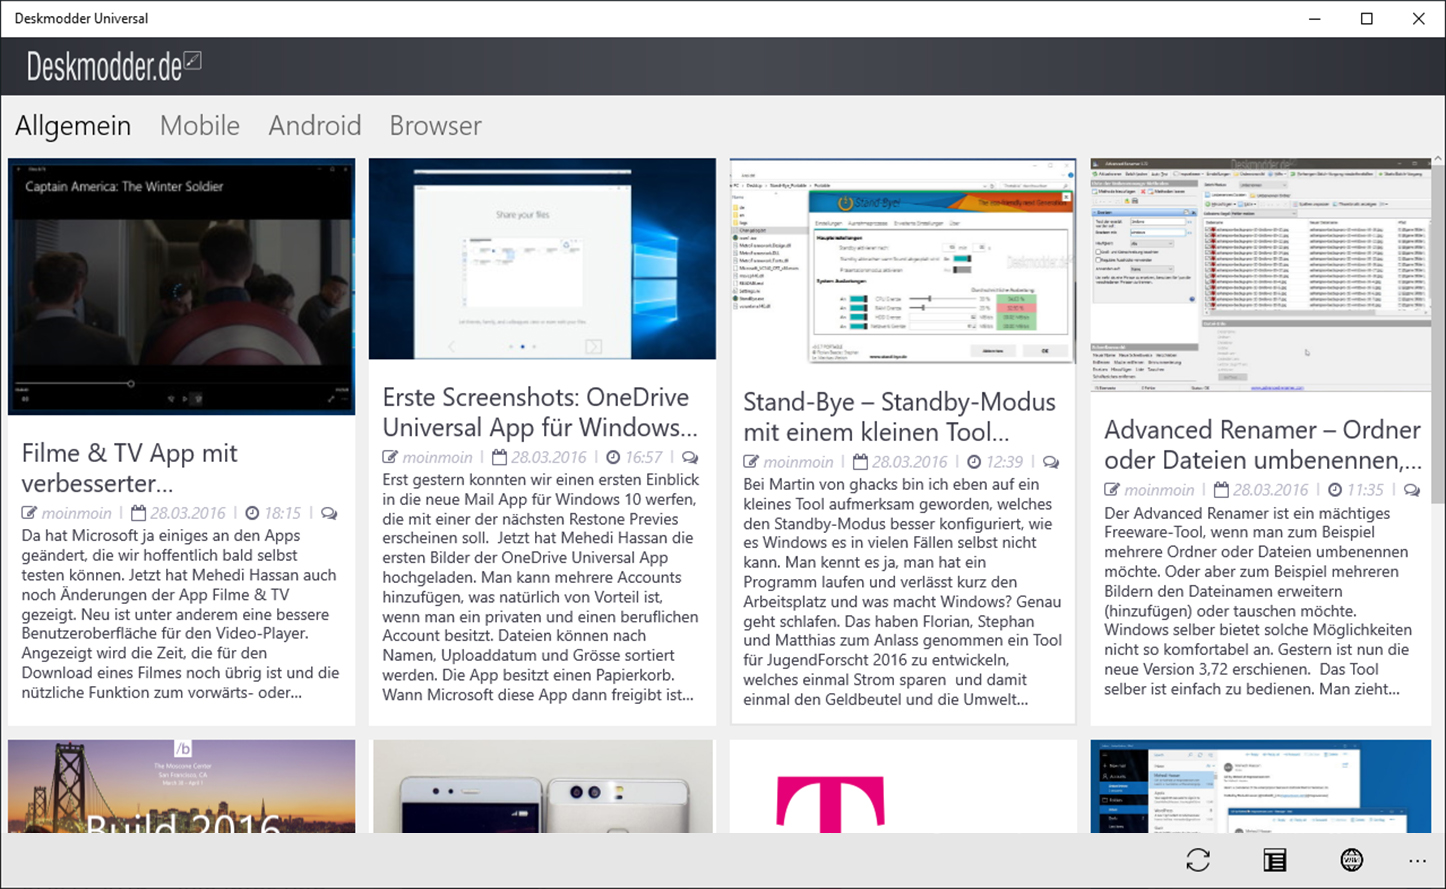This screenshot has height=889, width=1446.
Task: Click calendar icon on OneDrive article
Action: click(x=500, y=457)
